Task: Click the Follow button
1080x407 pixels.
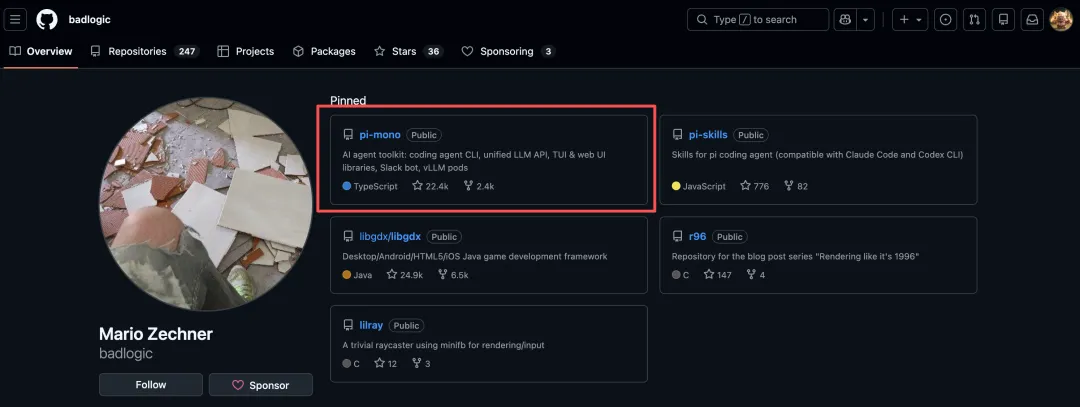Action: pos(150,385)
